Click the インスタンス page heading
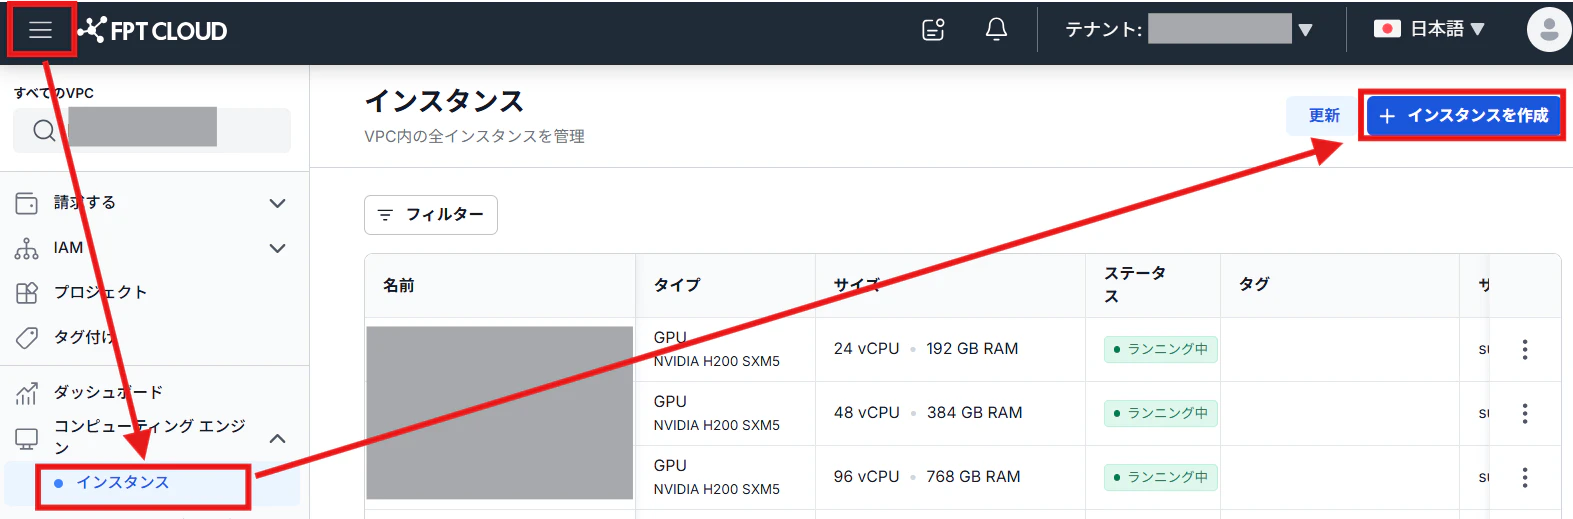The width and height of the screenshot is (1573, 519). 444,101
